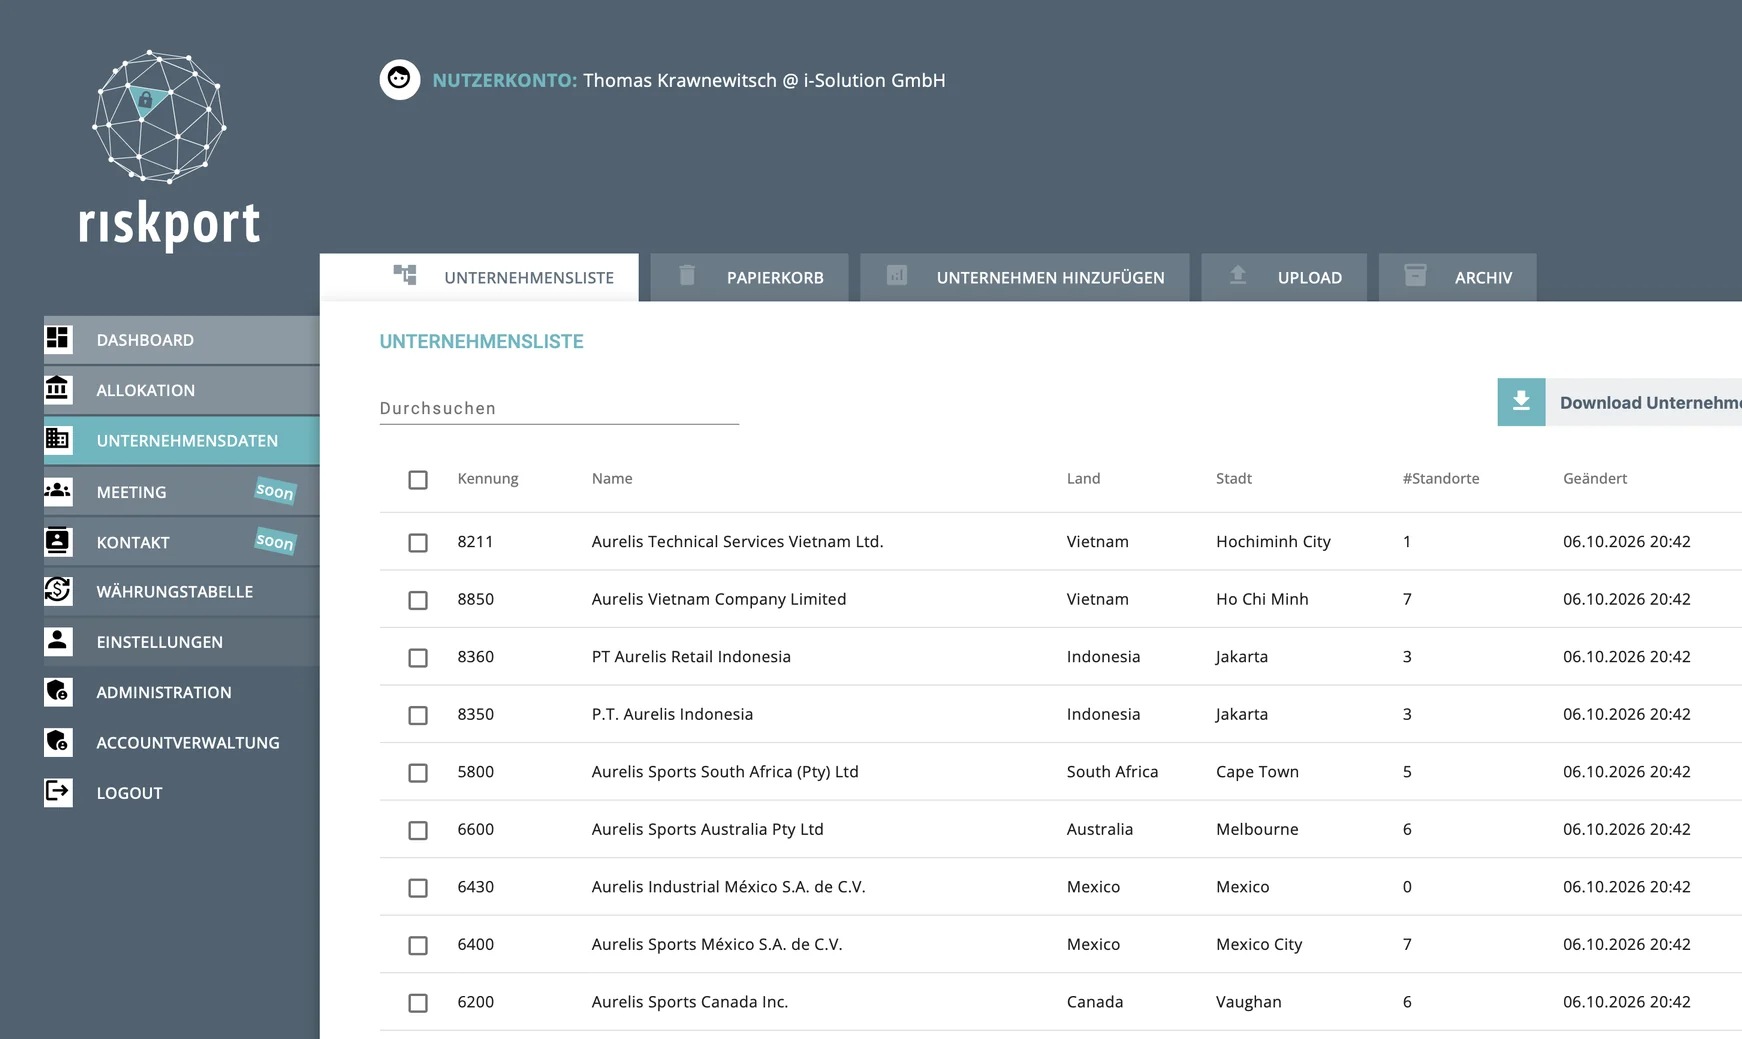
Task: Click the Archiv box icon
Action: (x=1415, y=275)
